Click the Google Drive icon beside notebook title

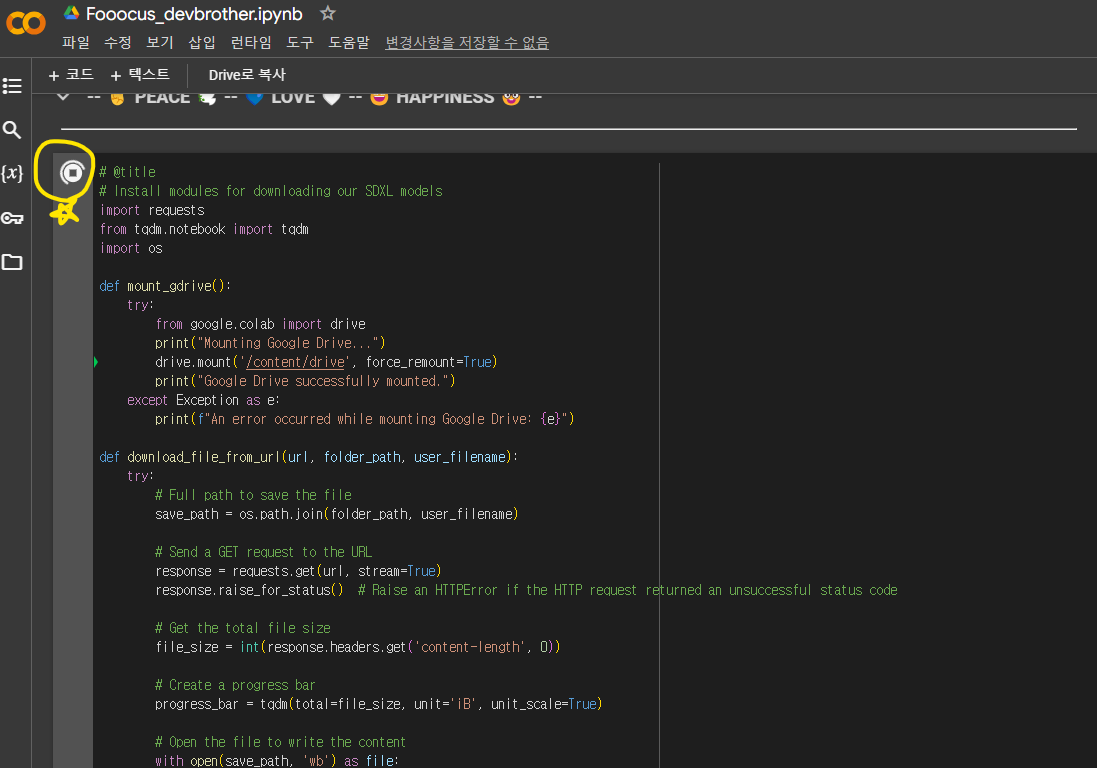[x=71, y=13]
